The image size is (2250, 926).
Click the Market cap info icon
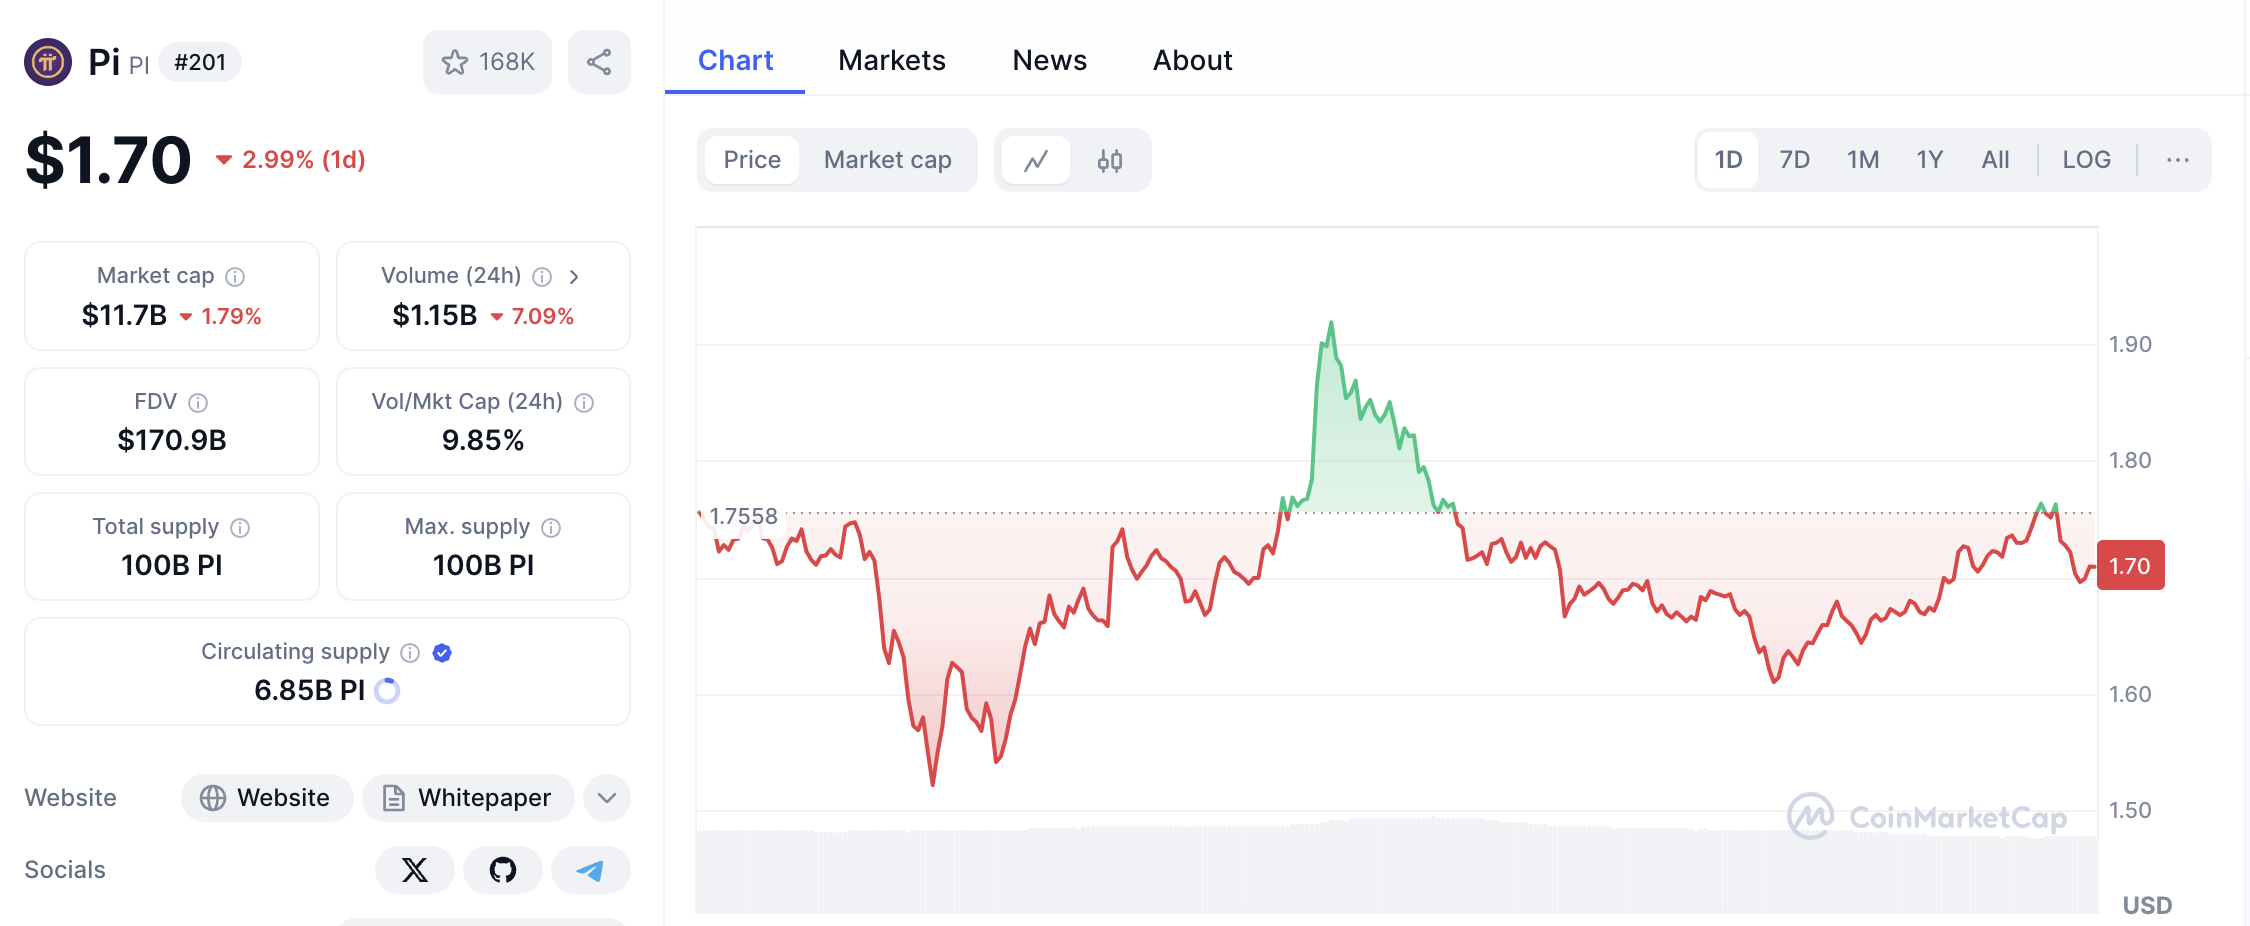(x=235, y=277)
